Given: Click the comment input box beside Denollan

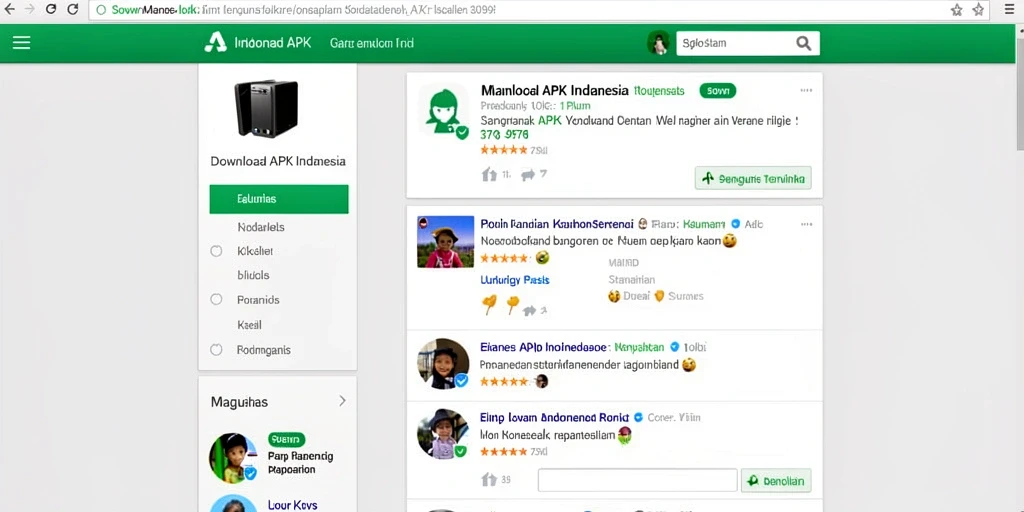Looking at the screenshot, I should pos(637,480).
